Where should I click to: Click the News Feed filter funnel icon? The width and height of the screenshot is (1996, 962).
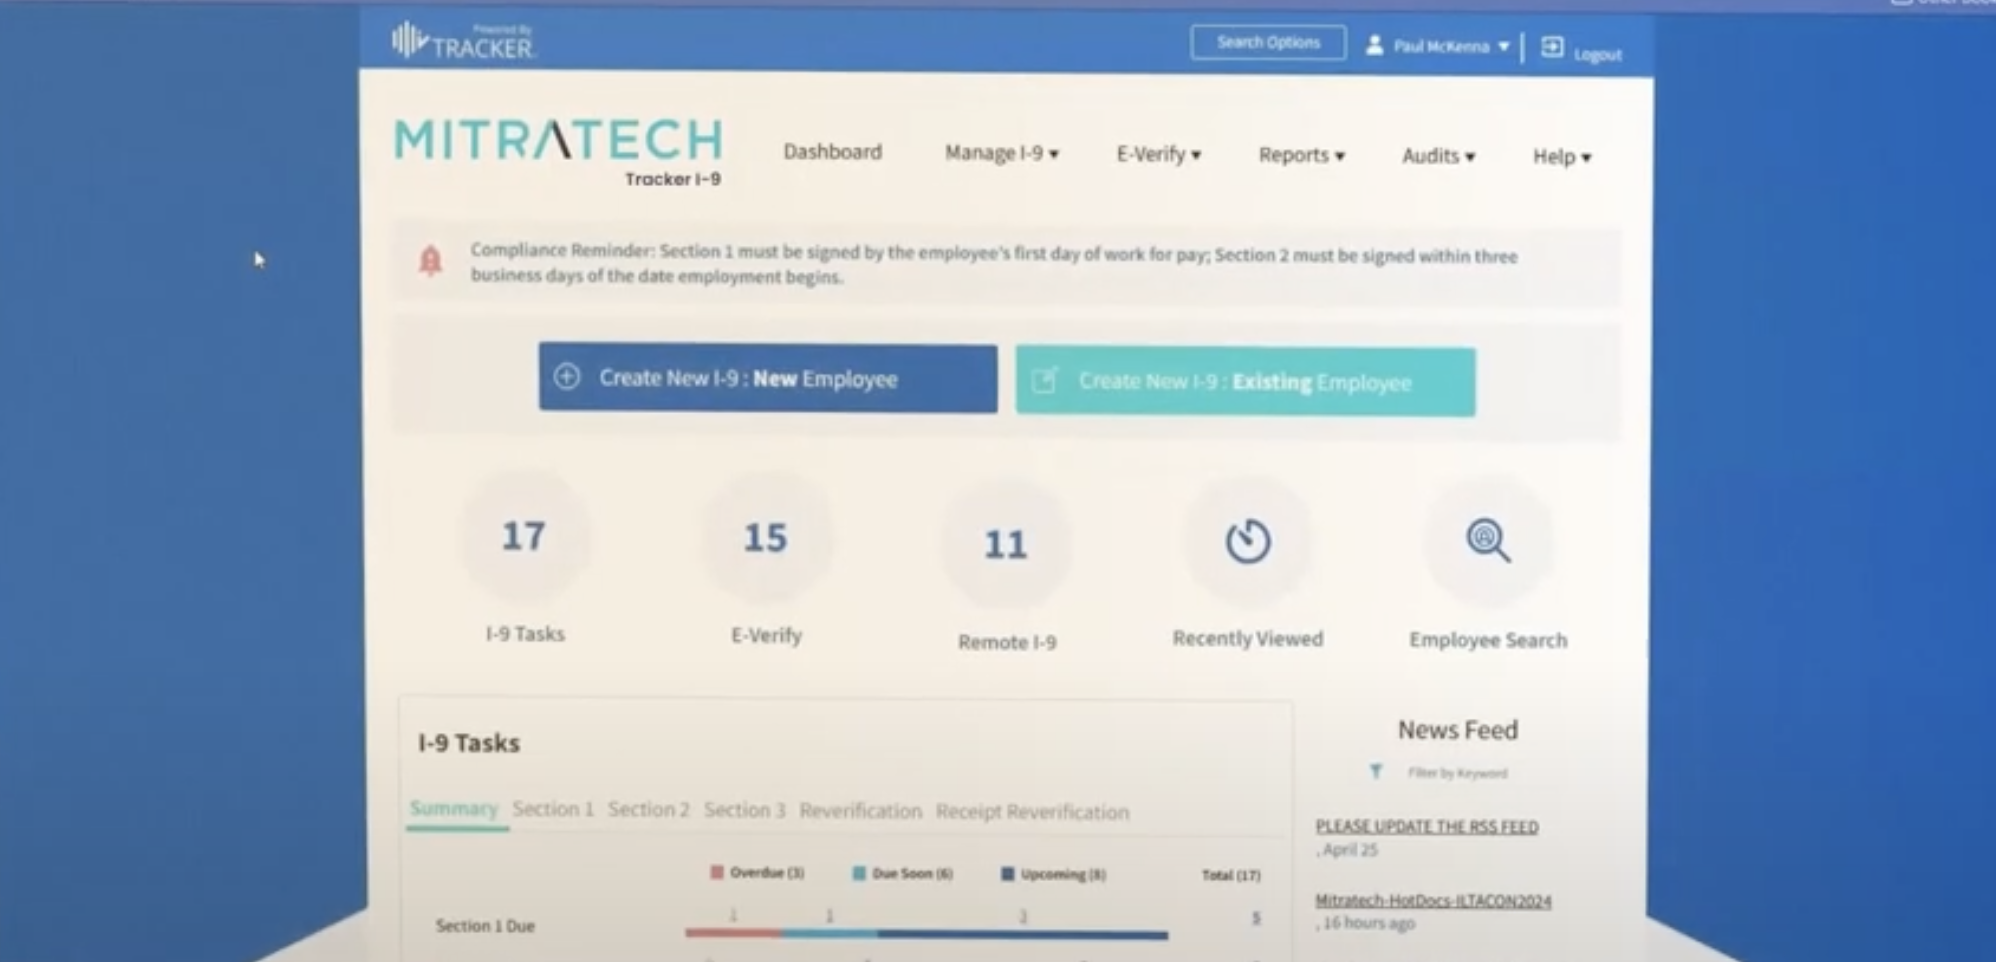1376,771
